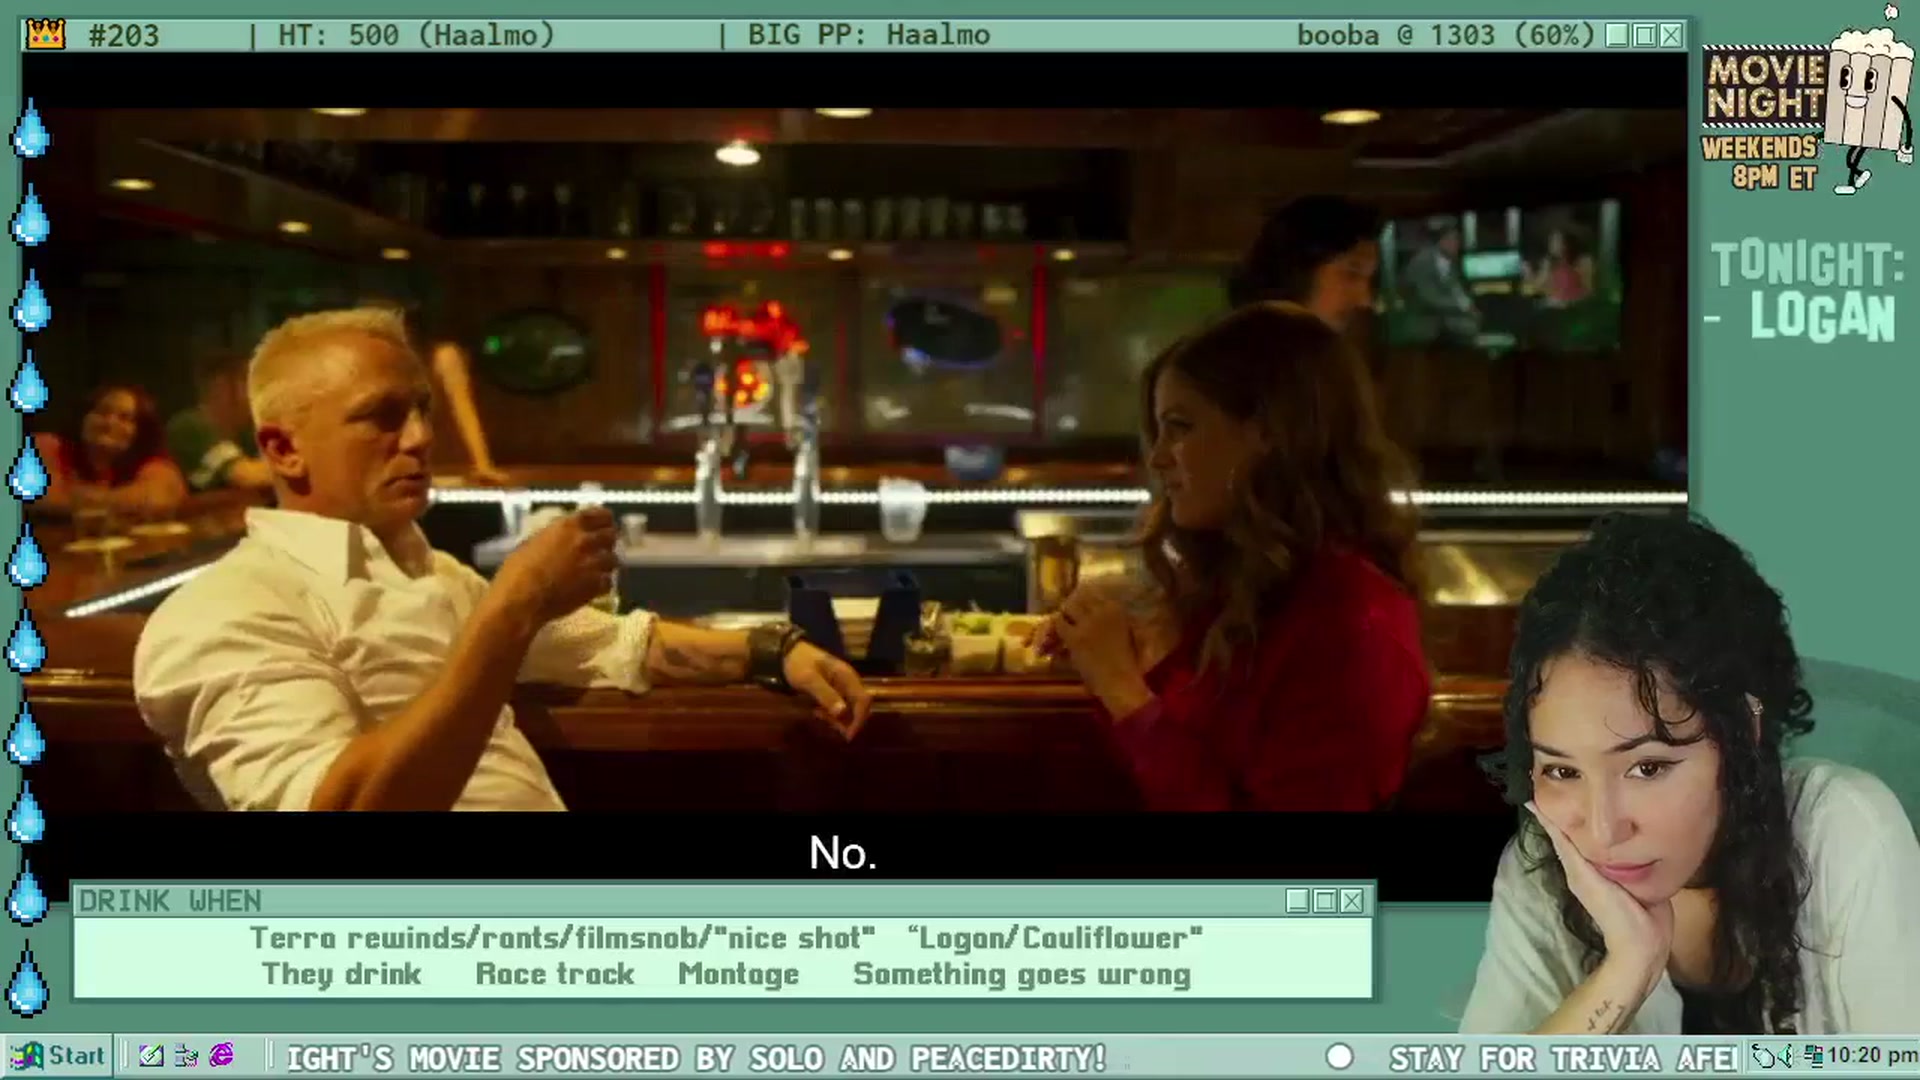The image size is (1920, 1080).
Task: Click the "Something goes wrong" rule
Action: (x=1022, y=974)
